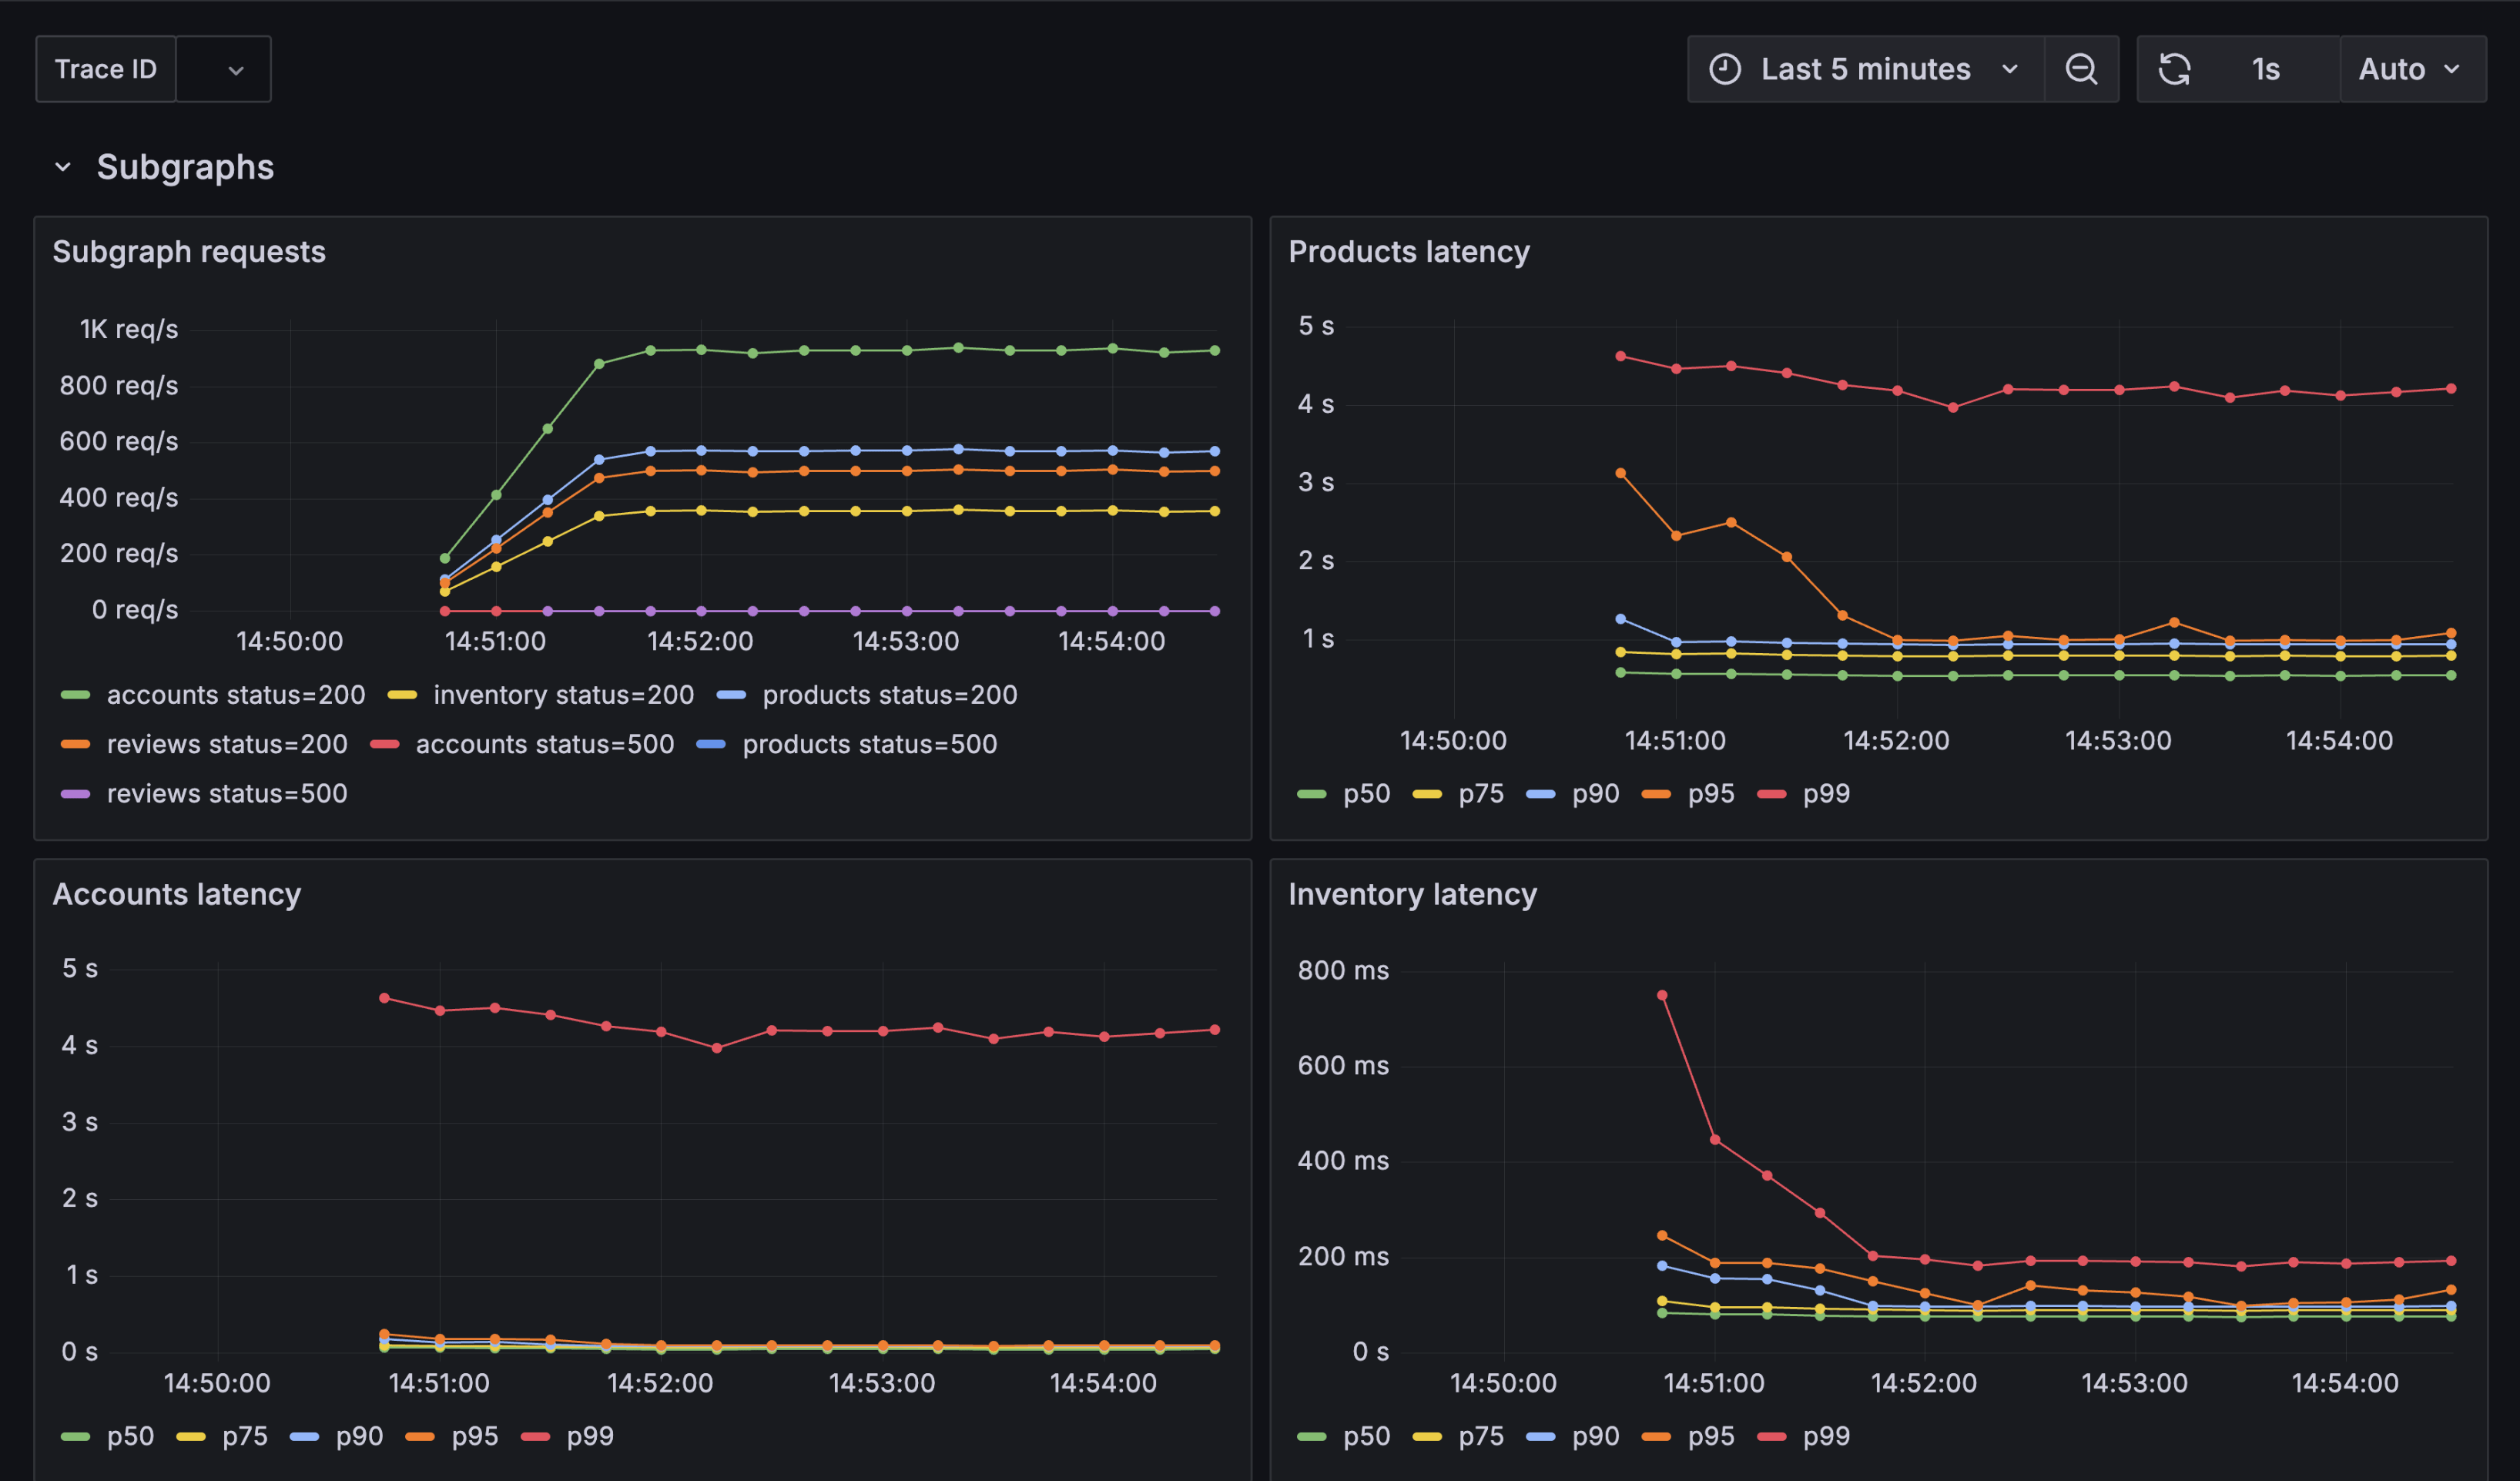Toggle the p99 series in Products latency
Viewport: 2520px width, 1481px height.
tap(1826, 793)
